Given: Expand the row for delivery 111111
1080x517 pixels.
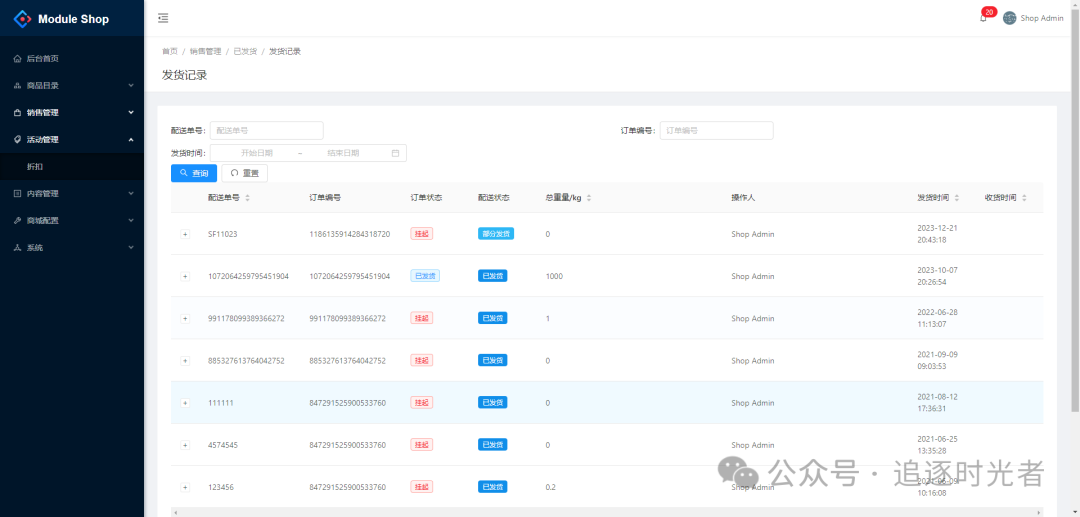Looking at the screenshot, I should click(x=185, y=403).
